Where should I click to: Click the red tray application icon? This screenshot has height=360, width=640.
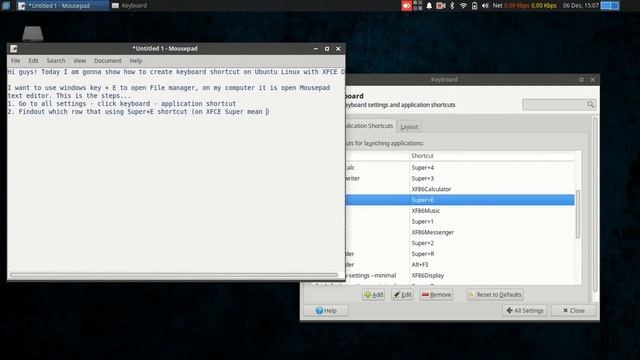[406, 6]
